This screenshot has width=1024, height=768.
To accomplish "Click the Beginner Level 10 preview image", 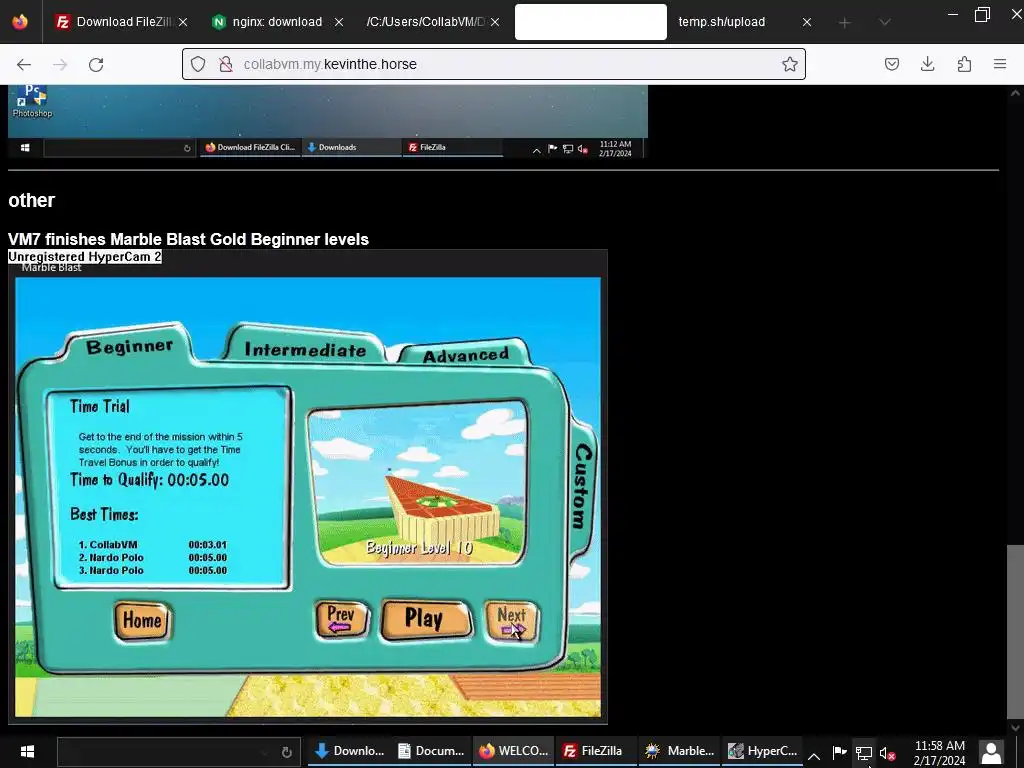I will click(x=417, y=483).
